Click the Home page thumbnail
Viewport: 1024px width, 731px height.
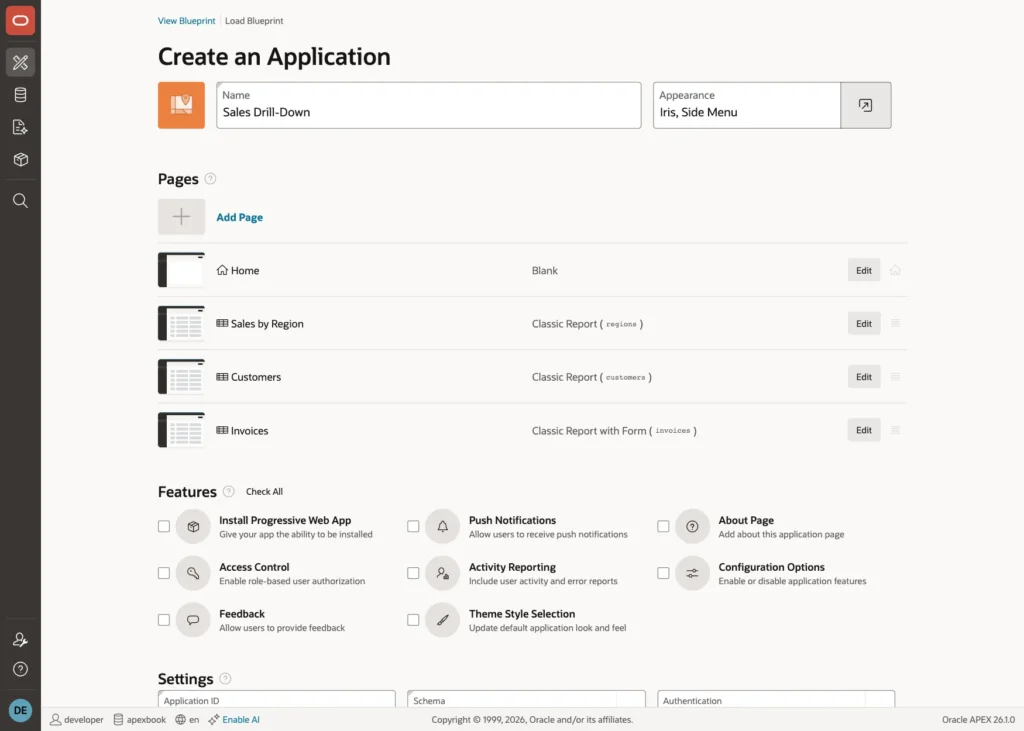(x=181, y=270)
